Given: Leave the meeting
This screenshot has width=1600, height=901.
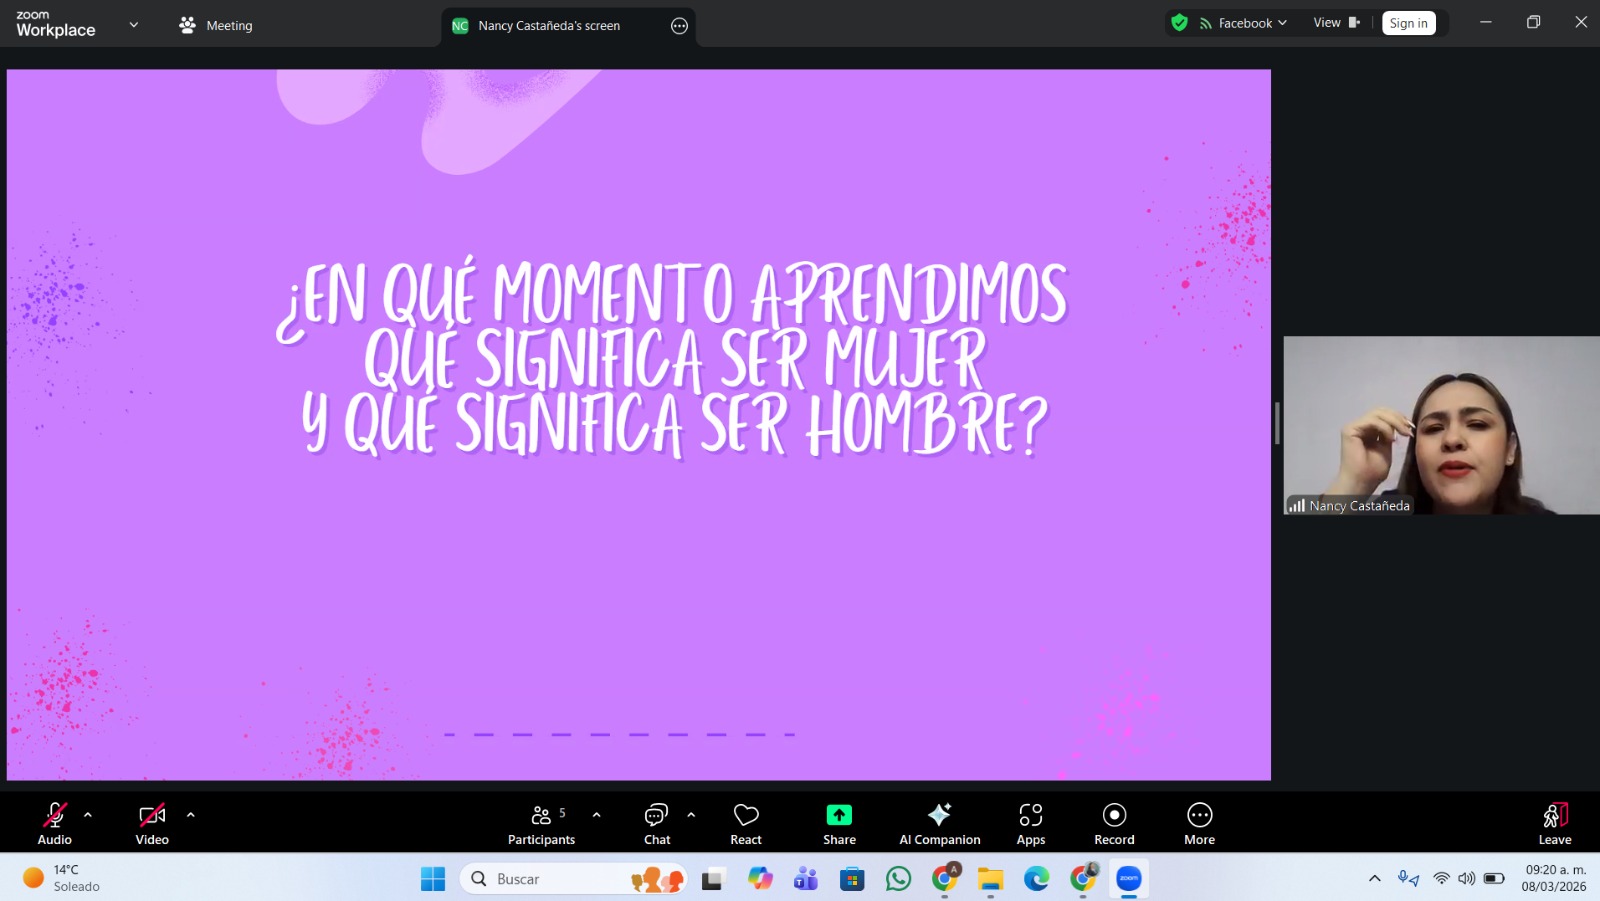Looking at the screenshot, I should (x=1554, y=824).
